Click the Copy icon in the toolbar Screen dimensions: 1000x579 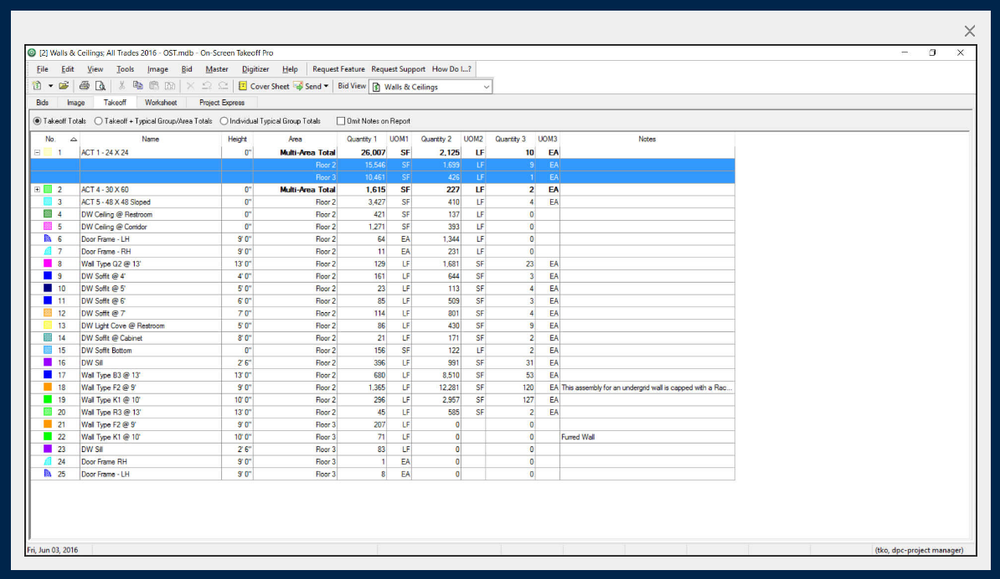click(x=138, y=86)
